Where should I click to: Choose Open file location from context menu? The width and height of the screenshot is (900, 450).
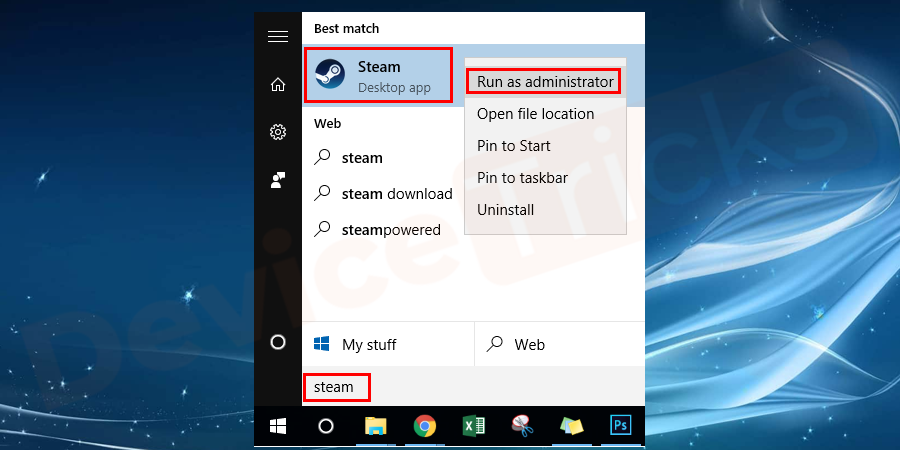click(535, 114)
